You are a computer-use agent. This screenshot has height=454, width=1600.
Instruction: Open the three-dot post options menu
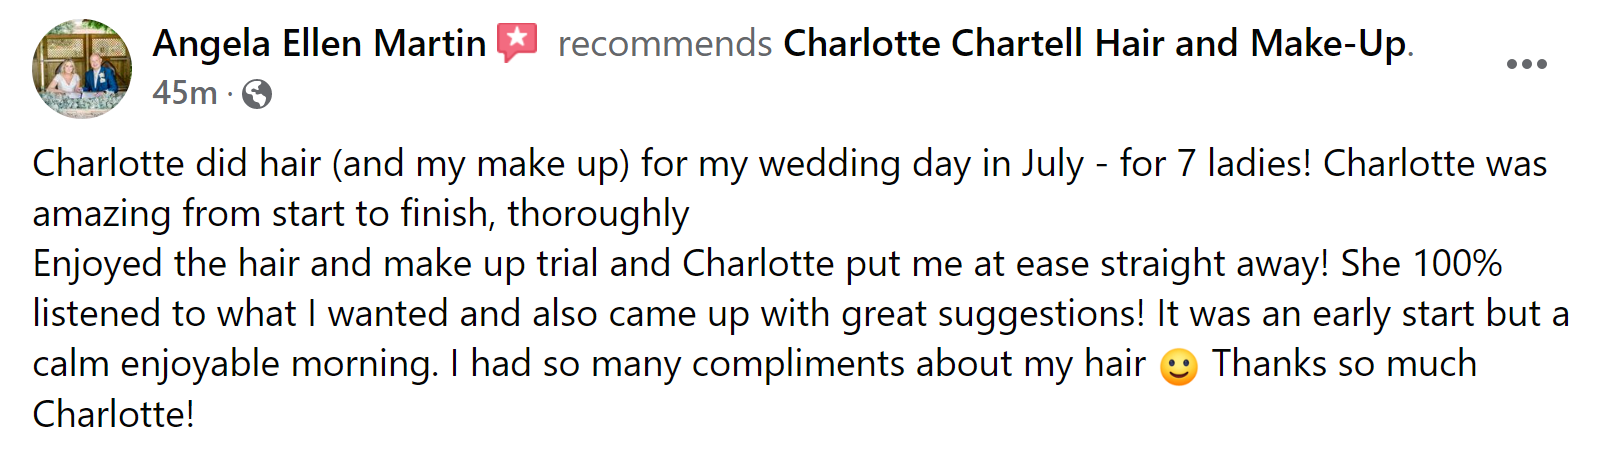(1527, 64)
